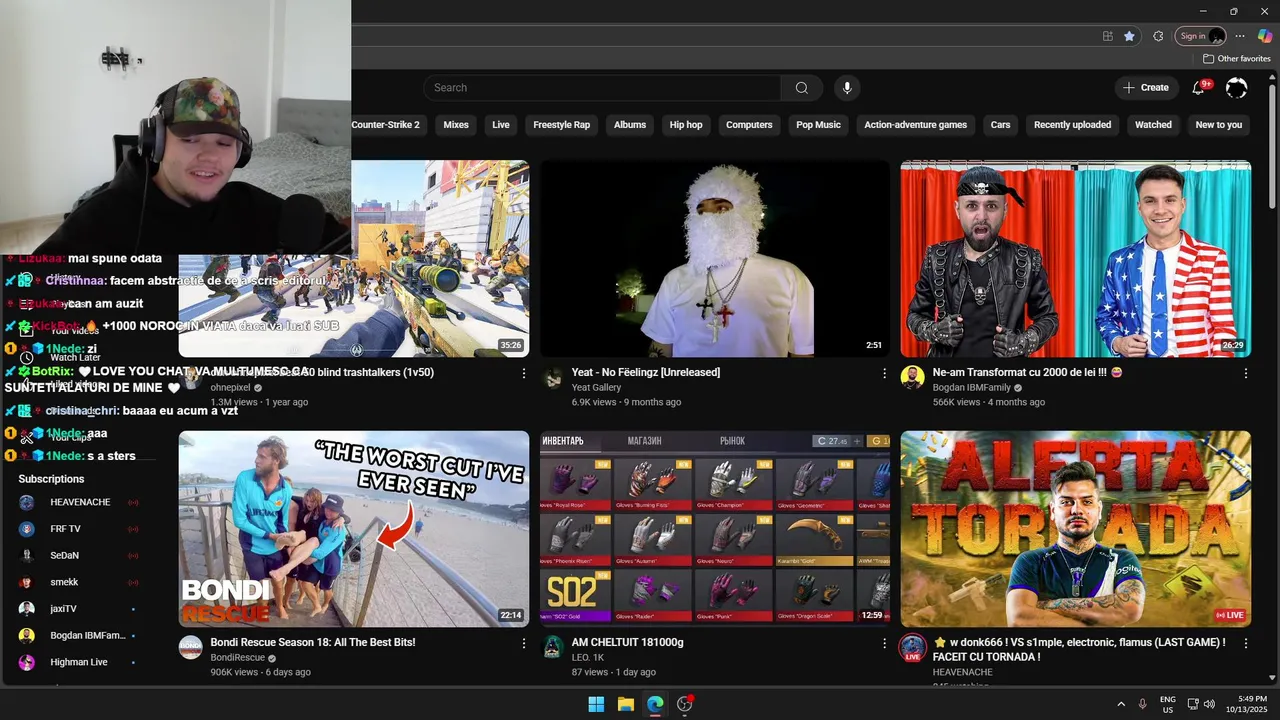Select the Action-adventure games chip
This screenshot has height=720, width=1280.
click(x=915, y=125)
